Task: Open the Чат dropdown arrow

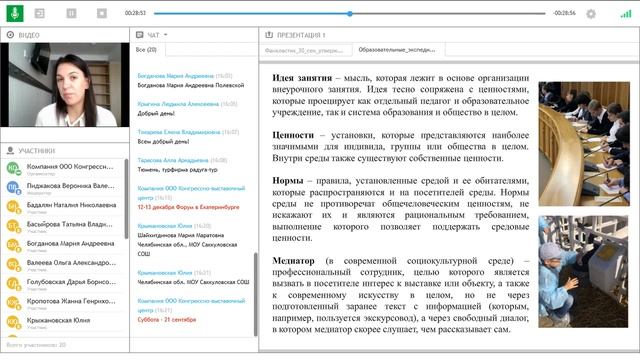Action: [166, 35]
